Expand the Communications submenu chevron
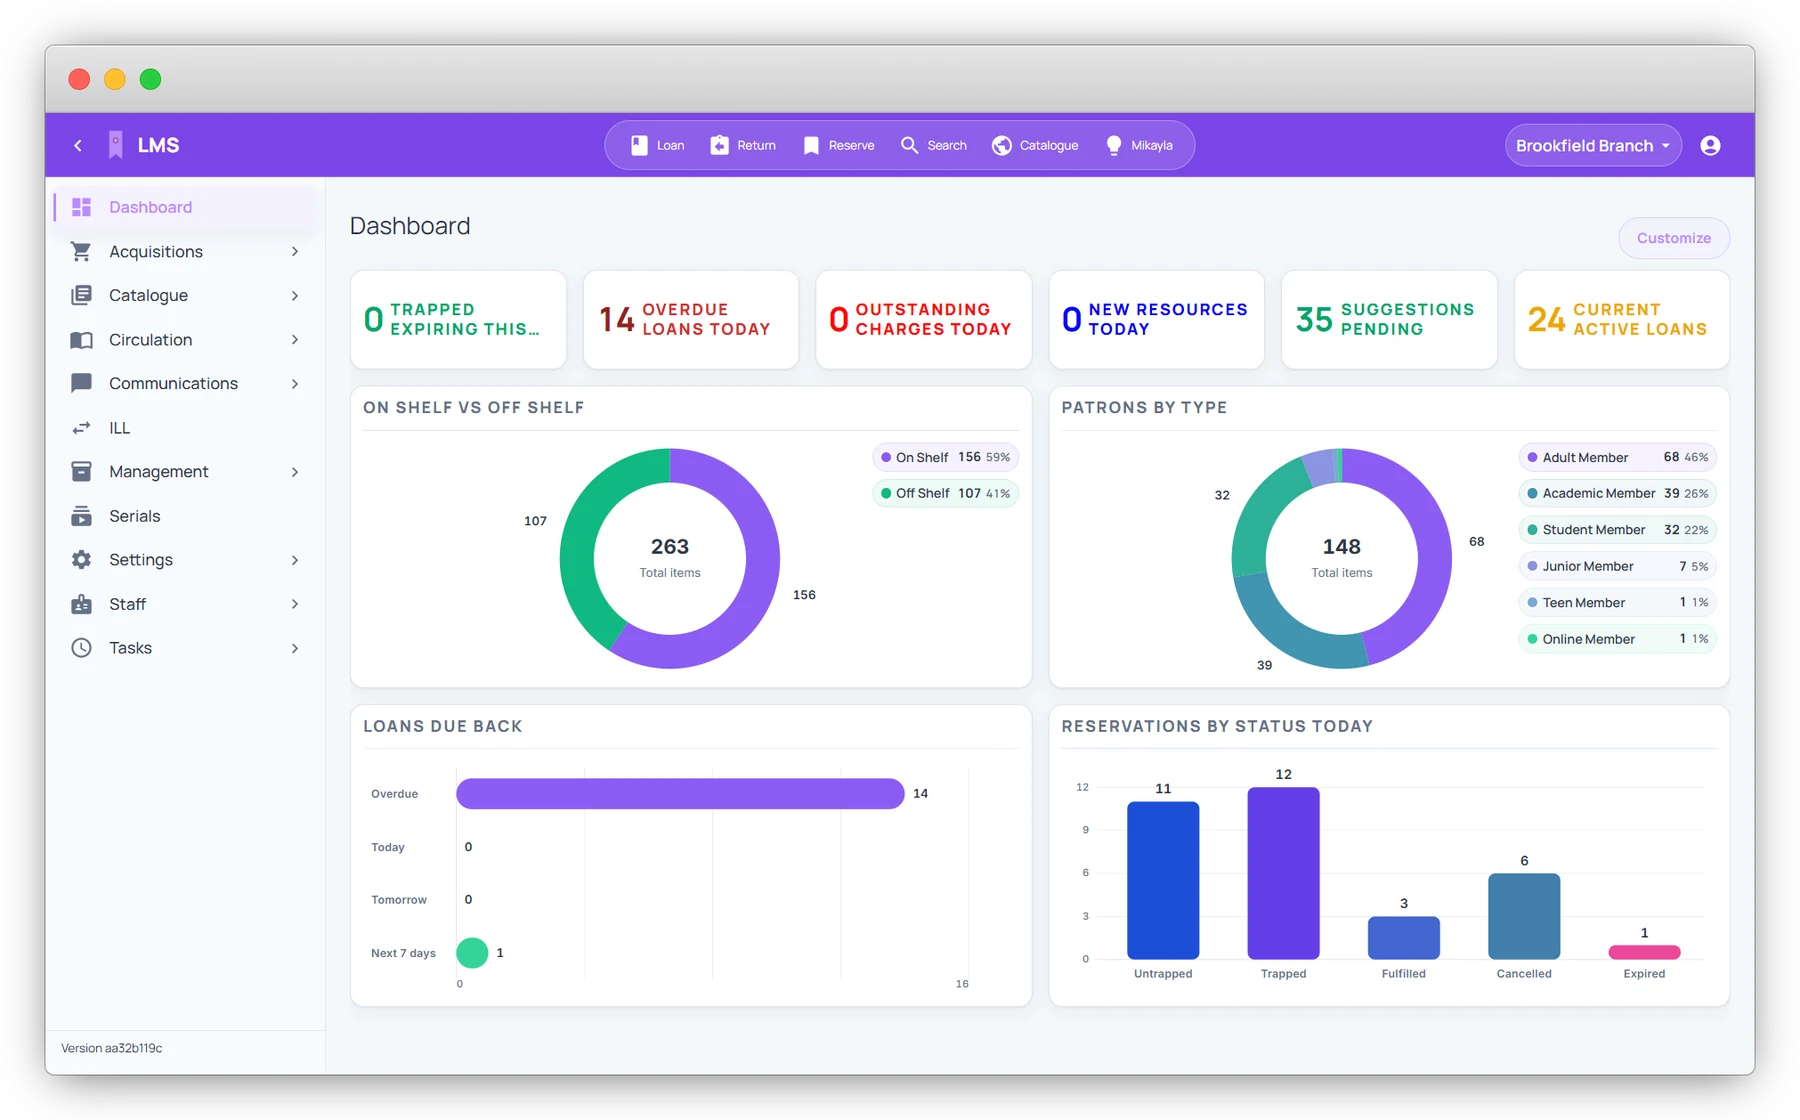Screen dimensions: 1800x1120 tap(295, 383)
